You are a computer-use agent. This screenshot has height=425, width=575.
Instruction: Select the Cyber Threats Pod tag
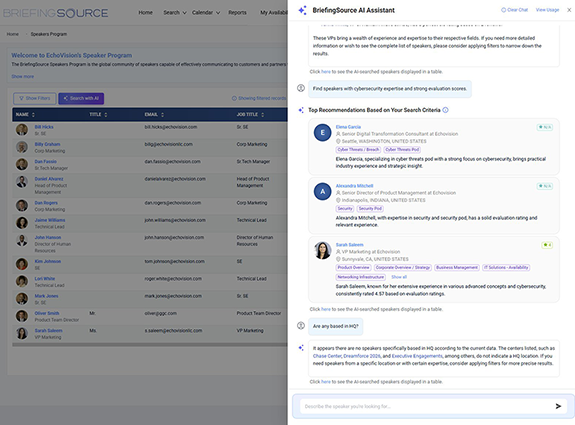click(402, 150)
